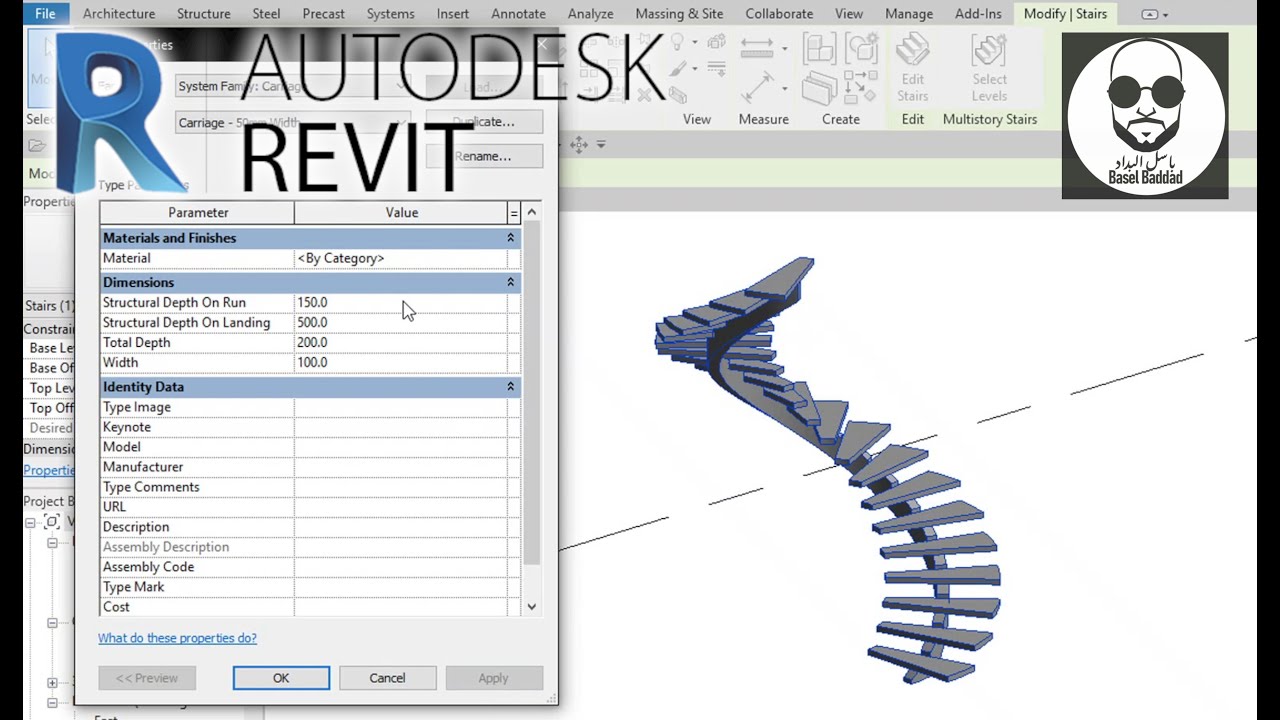Click the Create Similar icon

click(x=861, y=88)
